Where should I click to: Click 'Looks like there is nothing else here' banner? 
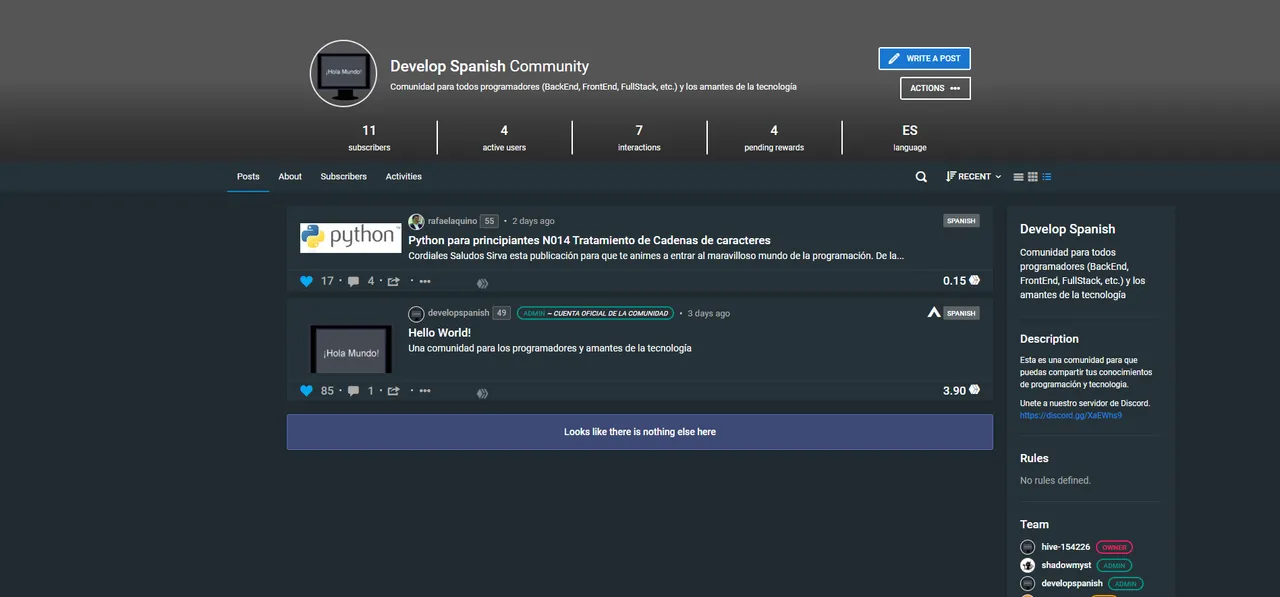coord(640,432)
